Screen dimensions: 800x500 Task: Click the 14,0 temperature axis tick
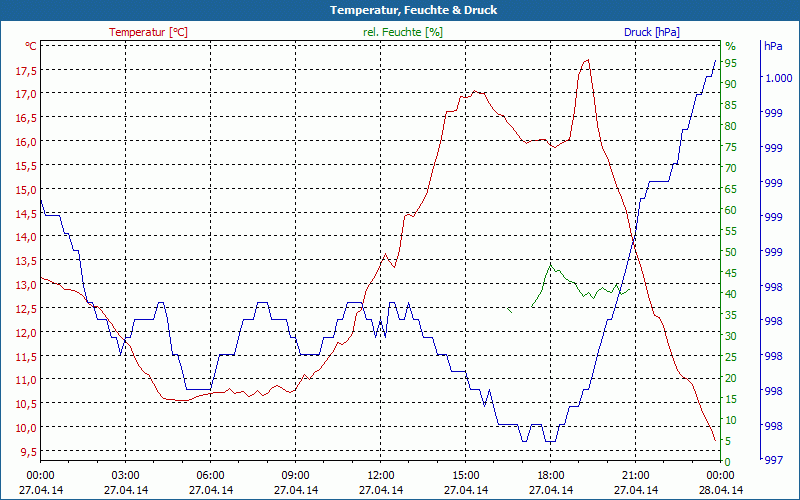point(26,237)
